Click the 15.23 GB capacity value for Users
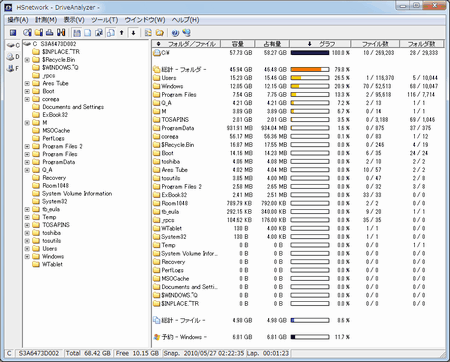The height and width of the screenshot is (362, 450). point(241,78)
